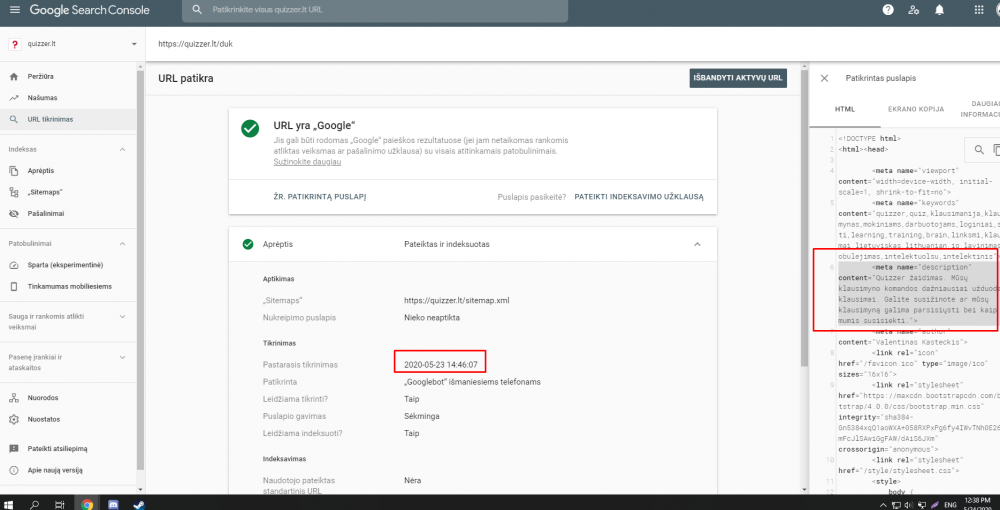Screen dimensions: 1000x510
Task: Select the HTML tab
Action: 845,108
